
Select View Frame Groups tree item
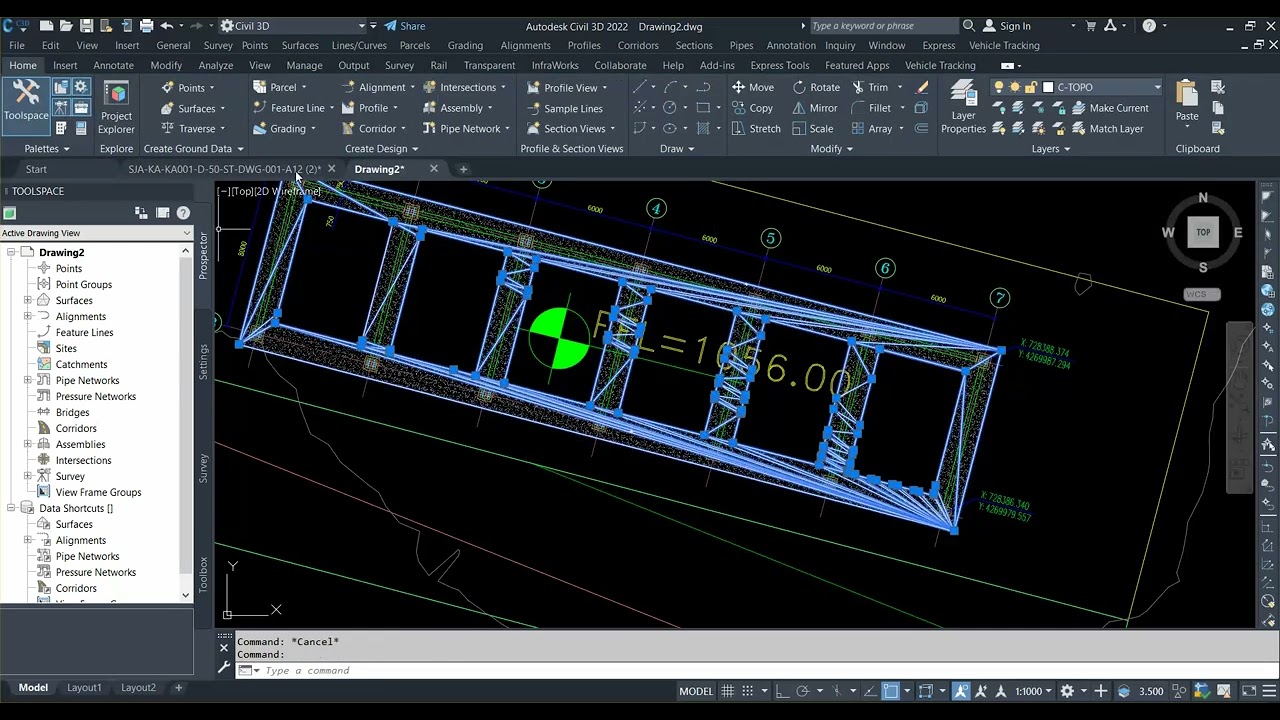tap(98, 492)
